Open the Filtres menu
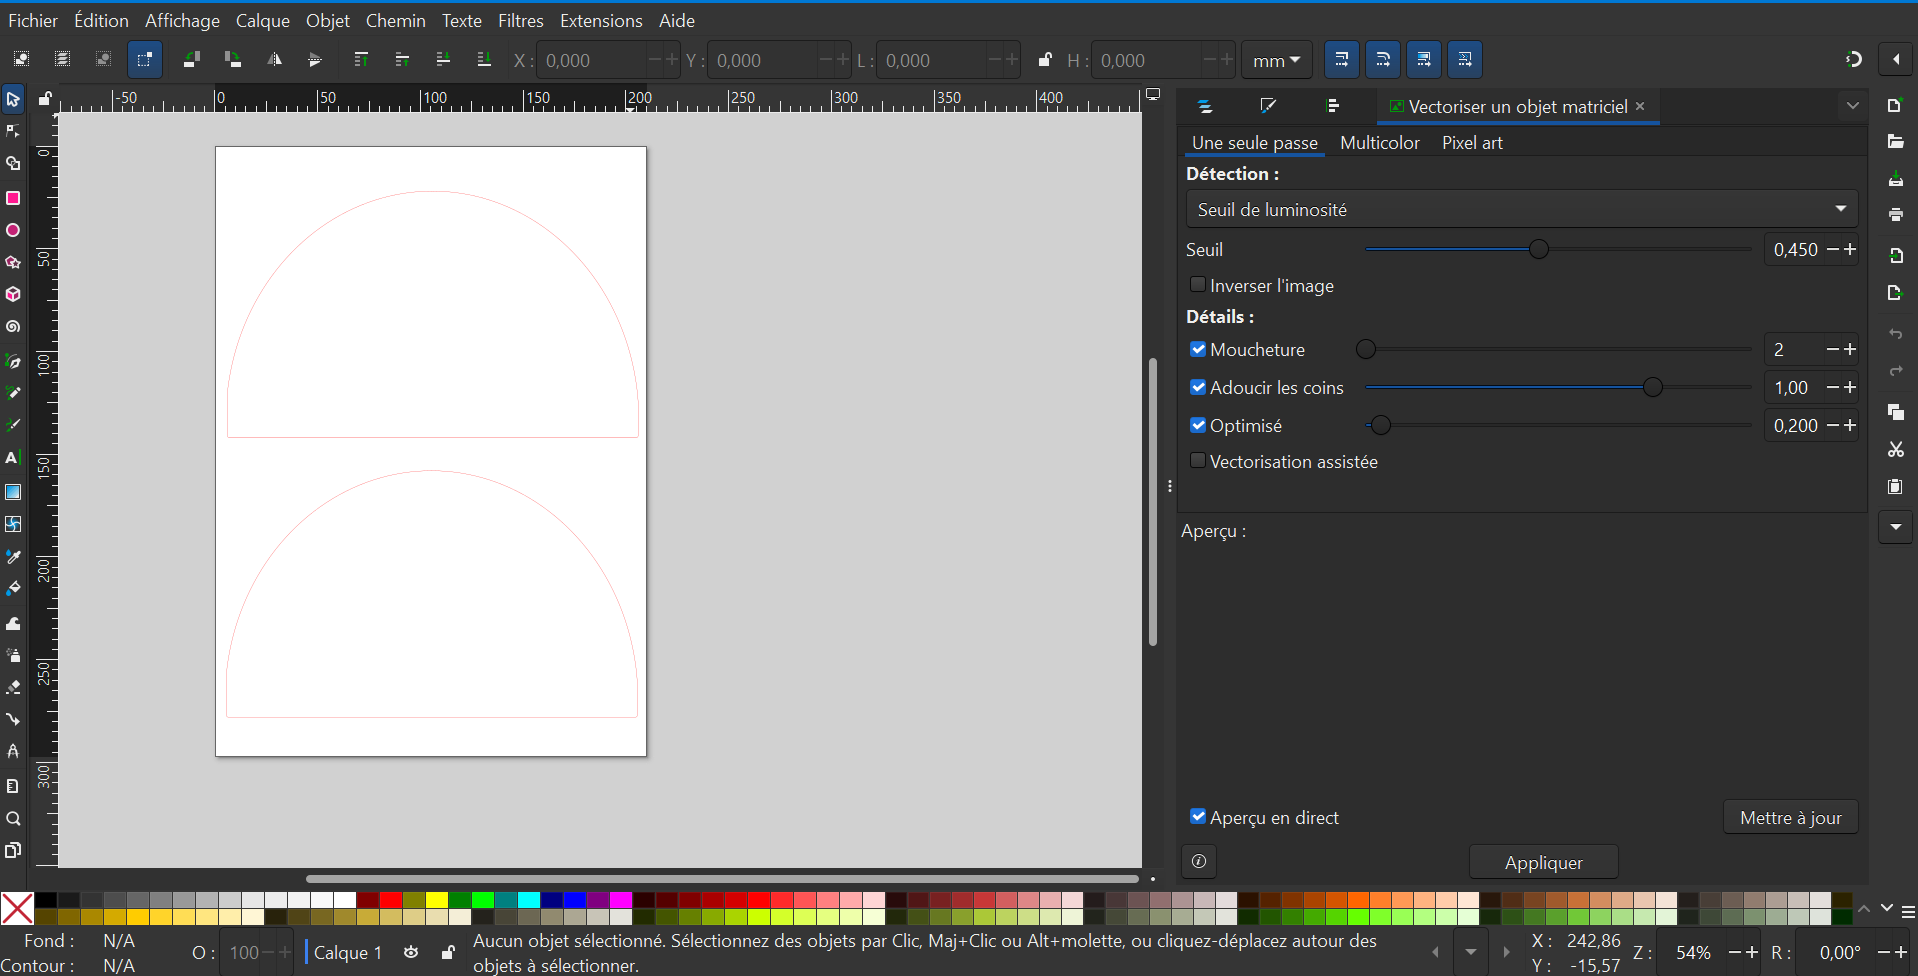1918x976 pixels. 520,21
